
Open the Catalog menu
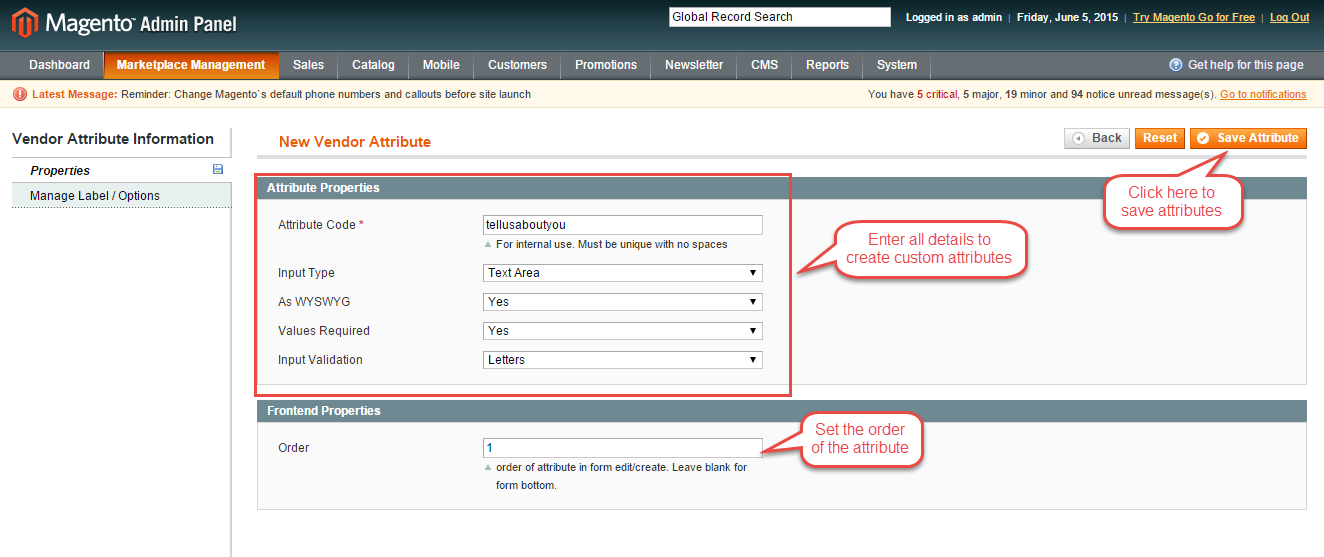click(x=373, y=65)
